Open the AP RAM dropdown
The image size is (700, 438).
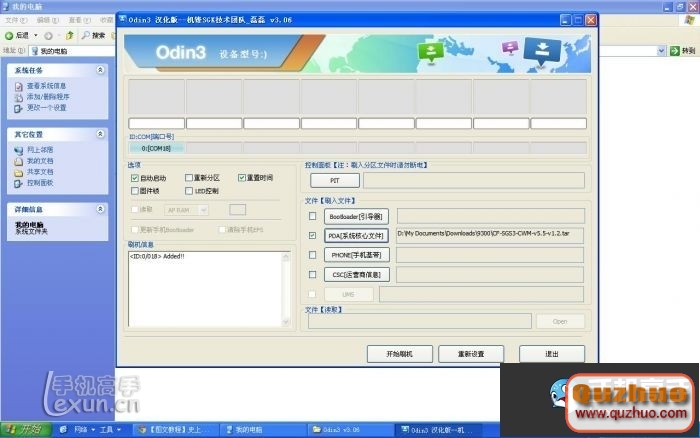(204, 210)
